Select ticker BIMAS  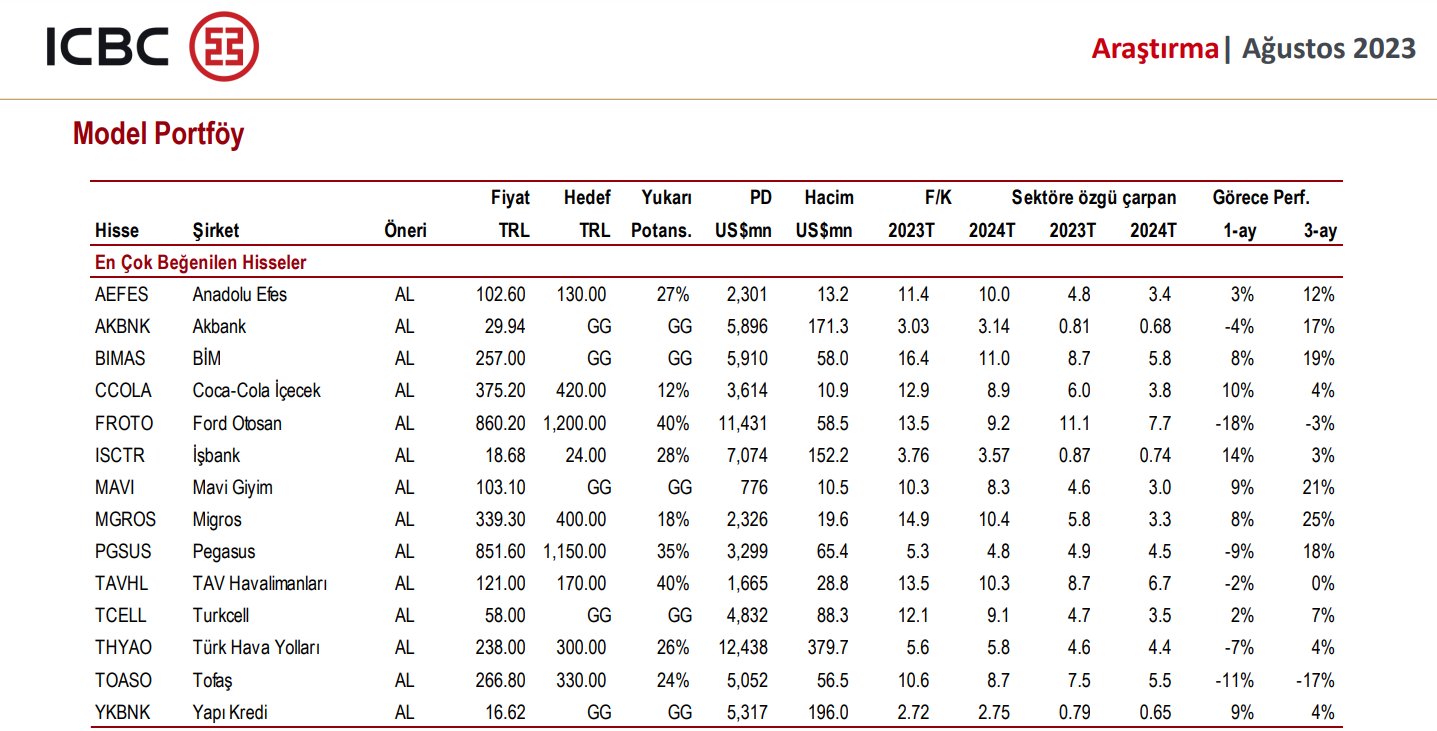tap(121, 359)
